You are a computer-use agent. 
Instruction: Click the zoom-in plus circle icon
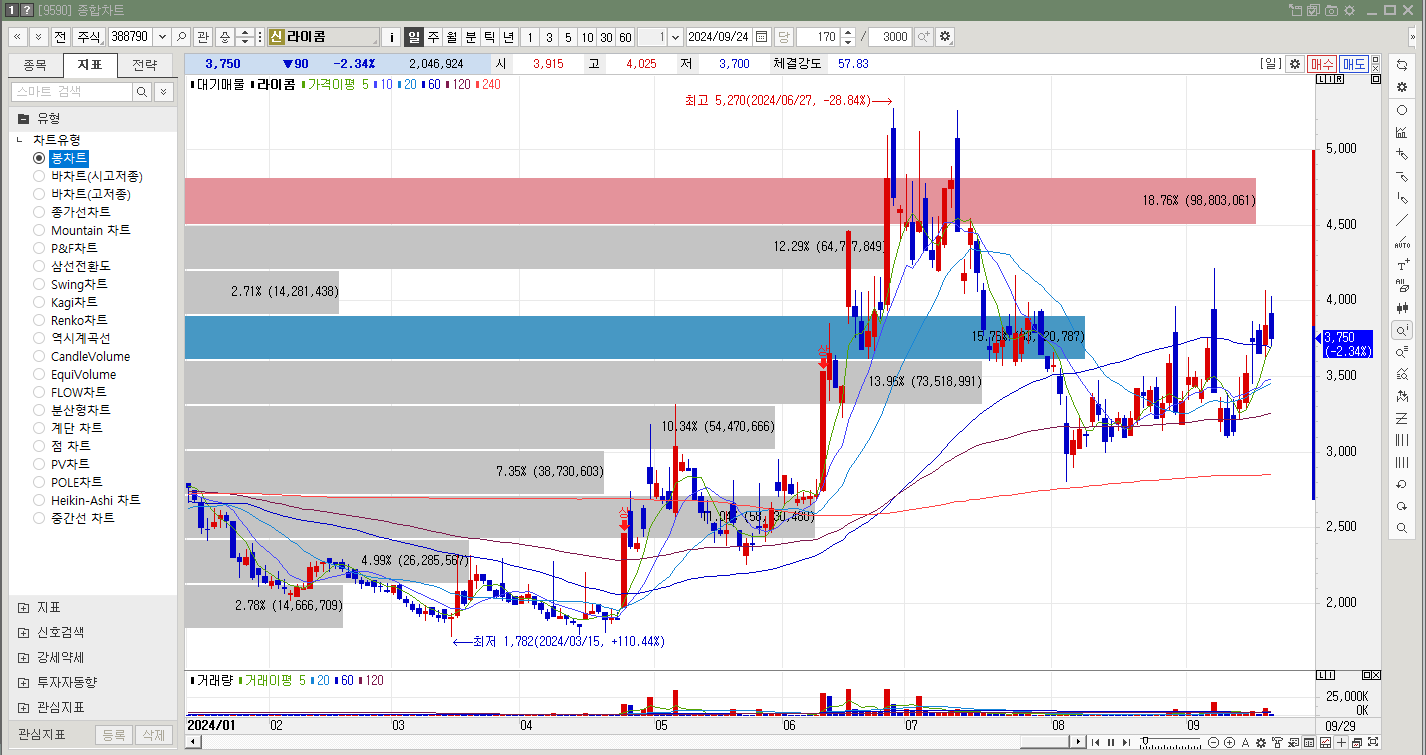[x=1229, y=742]
